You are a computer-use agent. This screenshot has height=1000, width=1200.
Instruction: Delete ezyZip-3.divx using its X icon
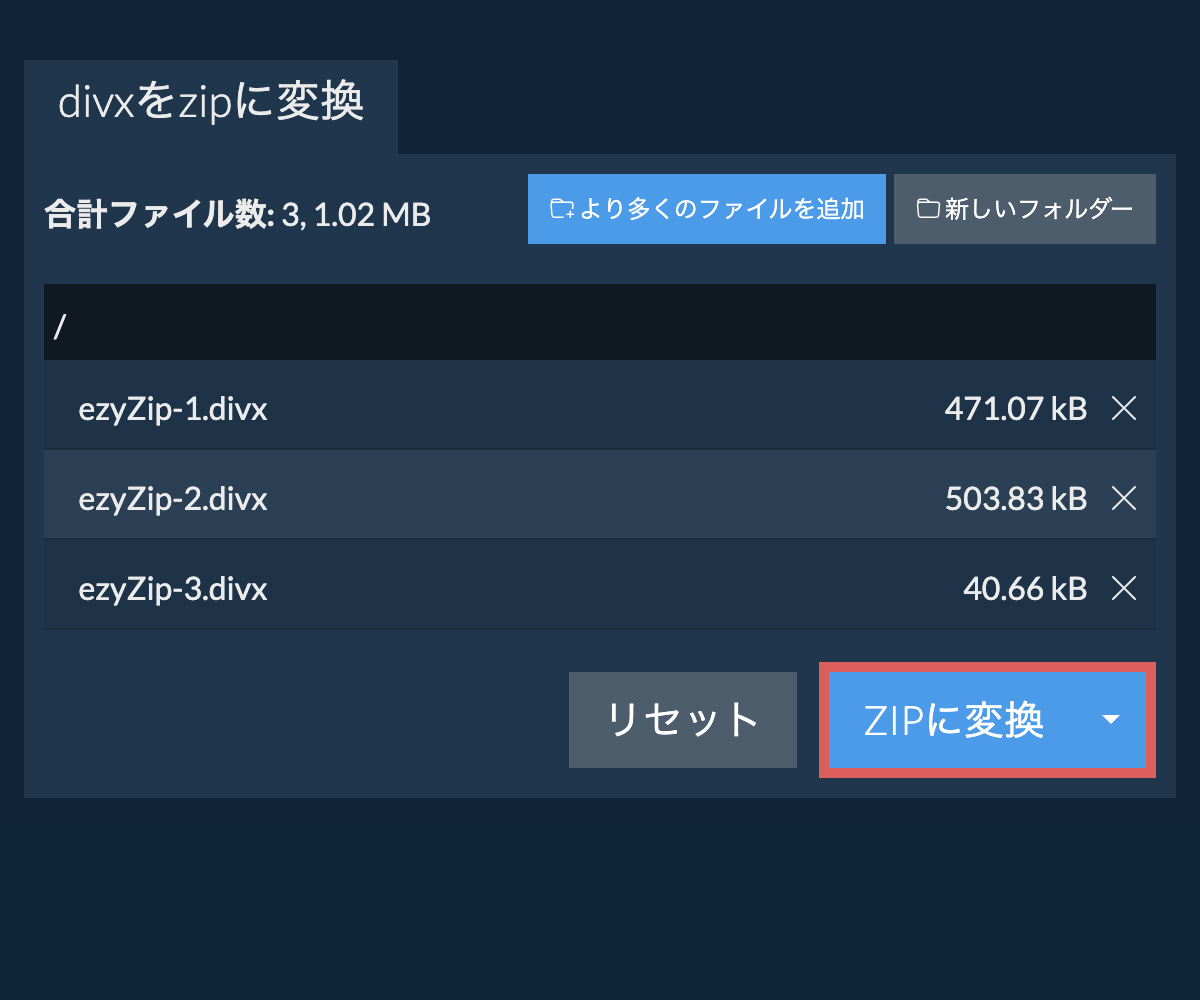pyautogui.click(x=1124, y=589)
